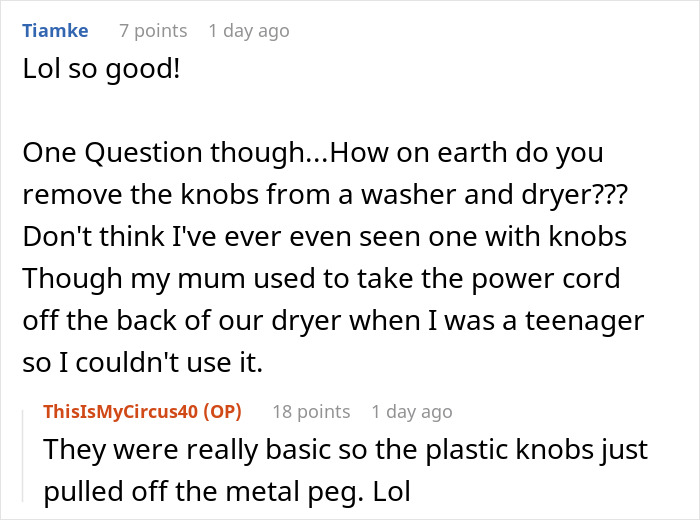The image size is (700, 520).
Task: Click the 7 points score on Tiamke's comment
Action: point(153,31)
